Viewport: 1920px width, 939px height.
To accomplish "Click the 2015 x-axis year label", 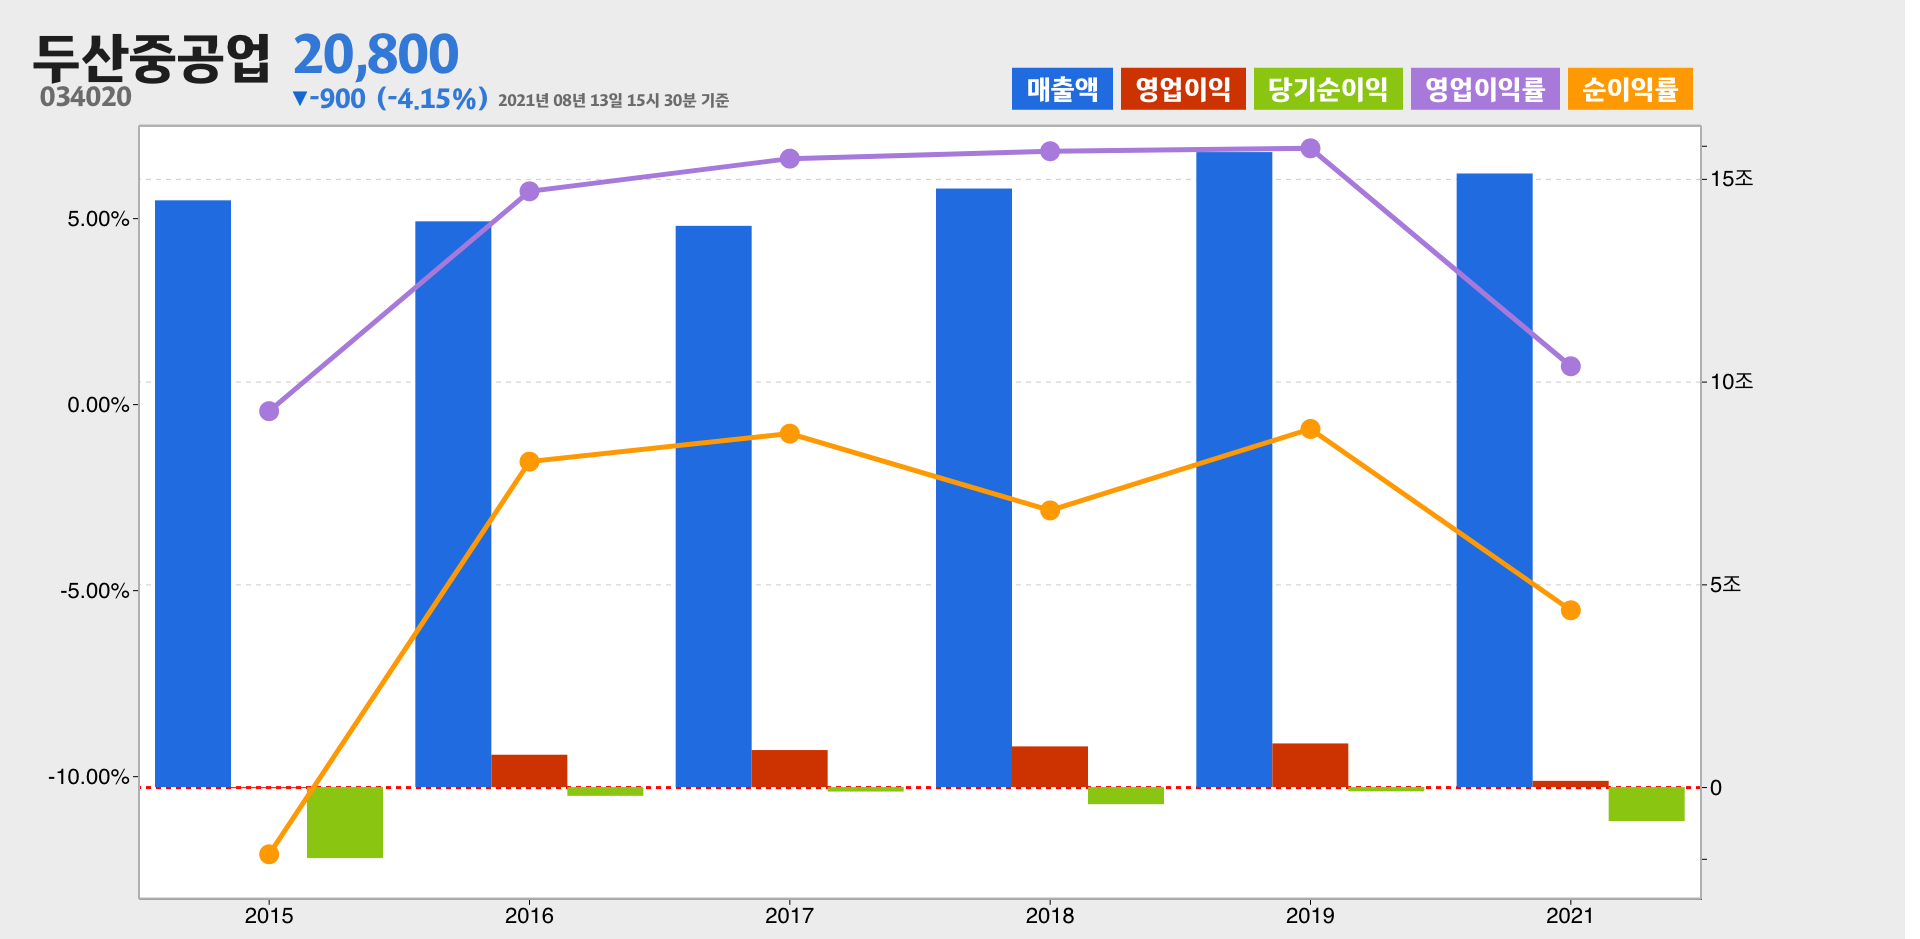I will (x=269, y=915).
